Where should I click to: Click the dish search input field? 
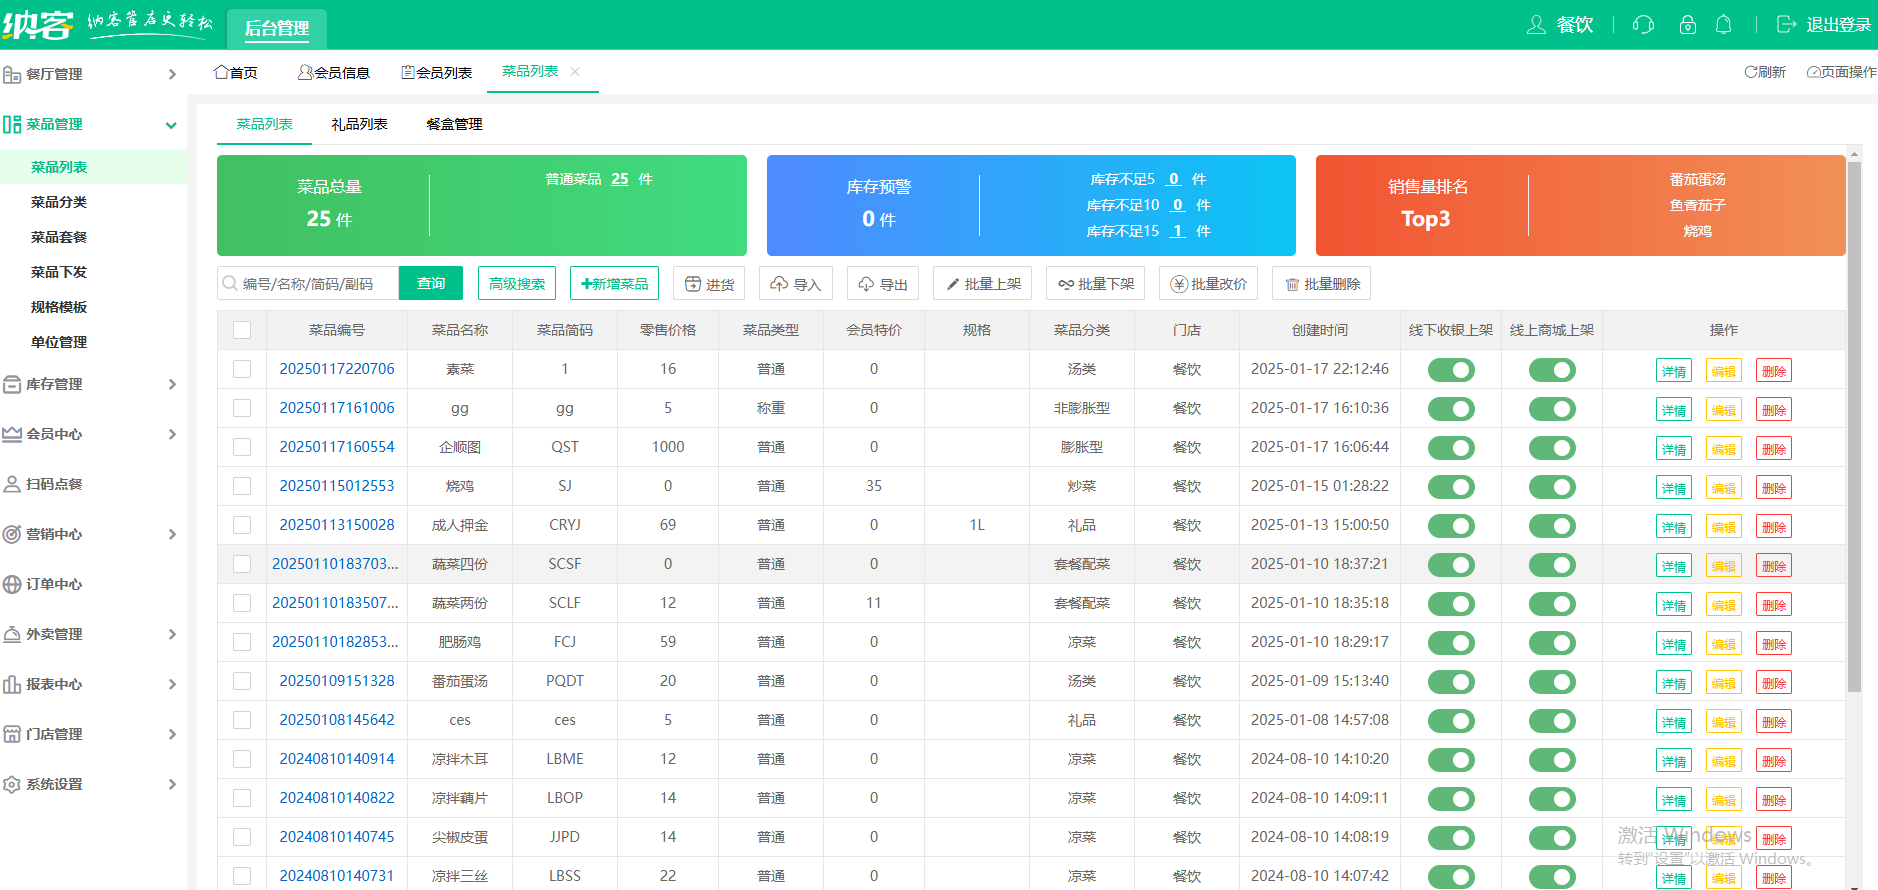(308, 283)
